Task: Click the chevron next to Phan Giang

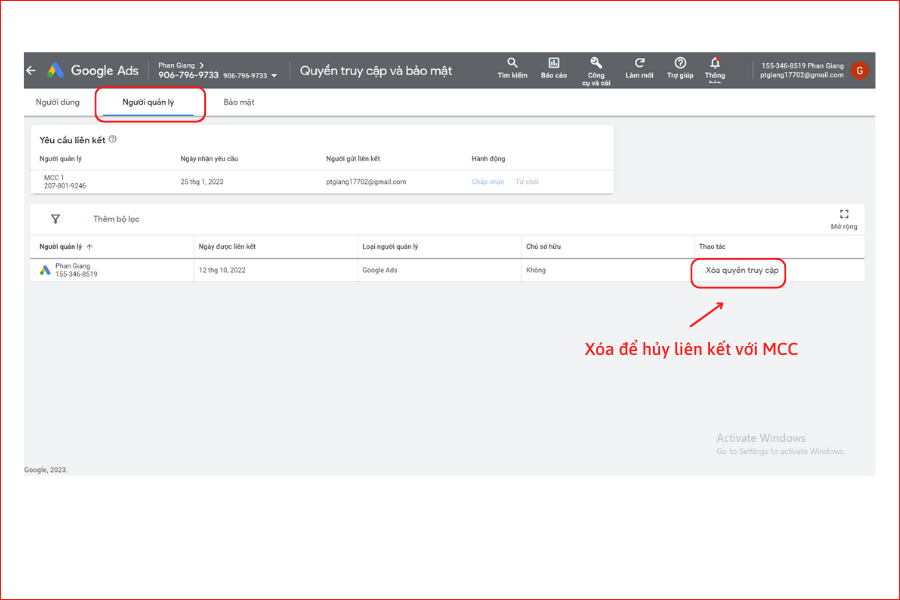Action: 201,65
